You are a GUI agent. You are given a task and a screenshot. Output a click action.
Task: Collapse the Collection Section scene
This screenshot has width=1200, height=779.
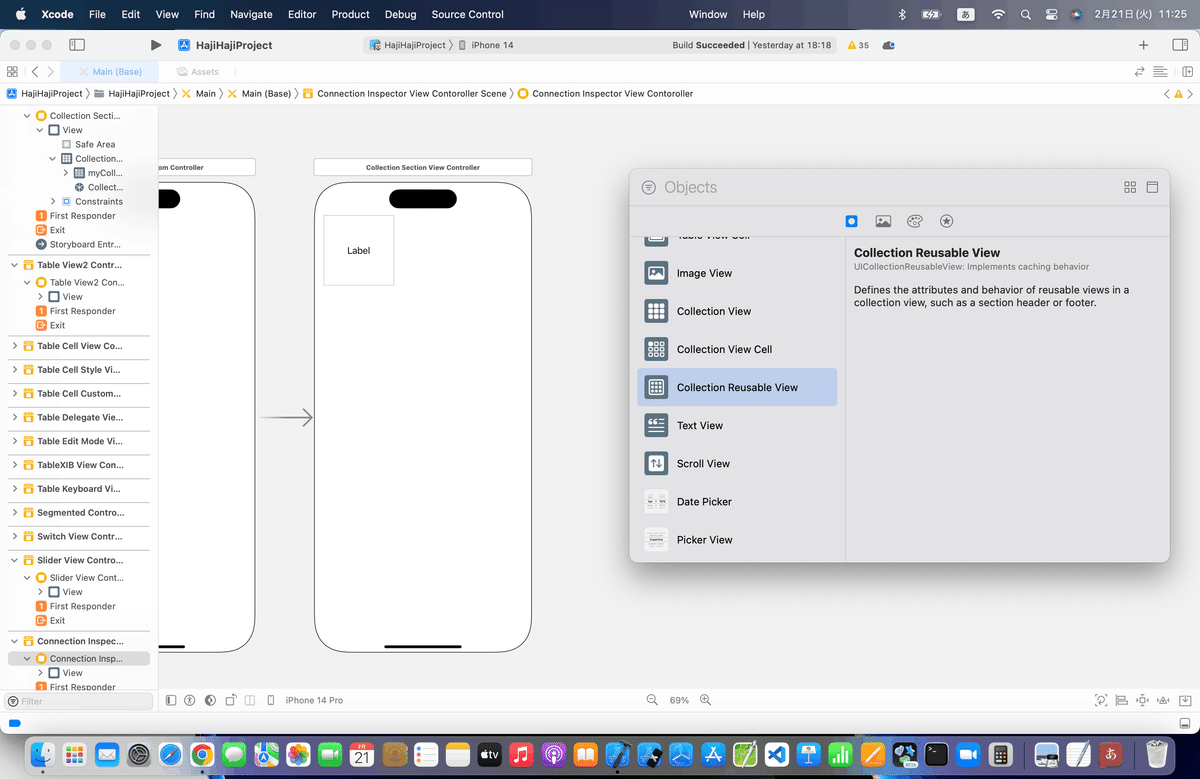(x=27, y=116)
